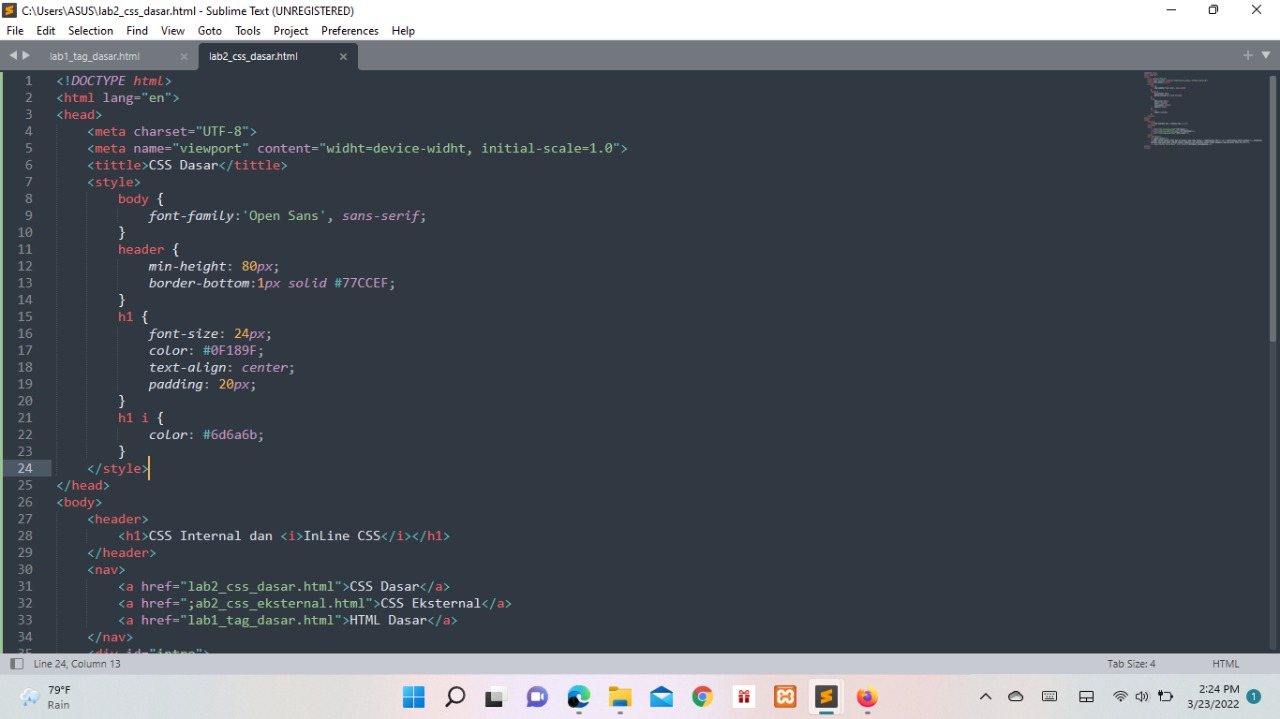Change the HTML syntax selector in the status bar
Viewport: 1280px width, 719px height.
(x=1225, y=663)
